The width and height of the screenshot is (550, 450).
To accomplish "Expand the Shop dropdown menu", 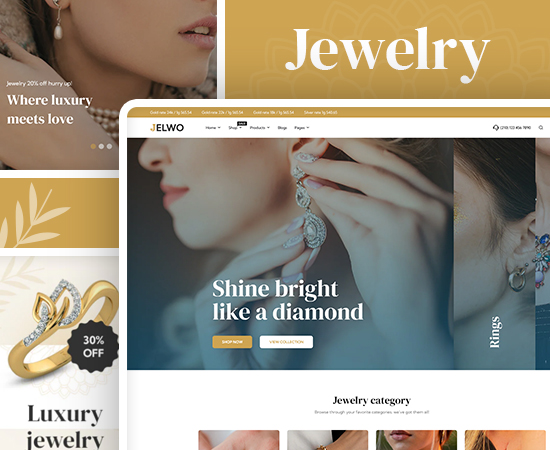I will pos(235,128).
